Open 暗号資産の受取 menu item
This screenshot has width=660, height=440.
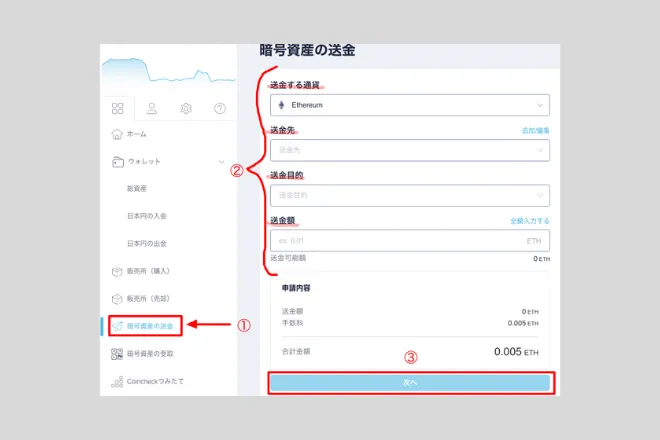click(150, 354)
